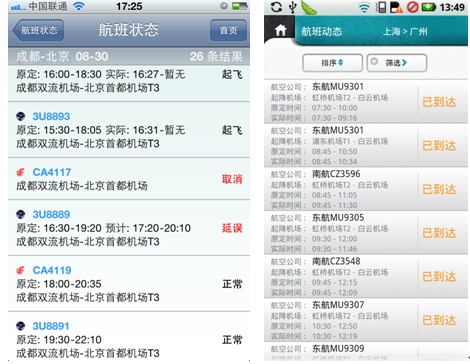Open flight CA4117 details

point(129,179)
